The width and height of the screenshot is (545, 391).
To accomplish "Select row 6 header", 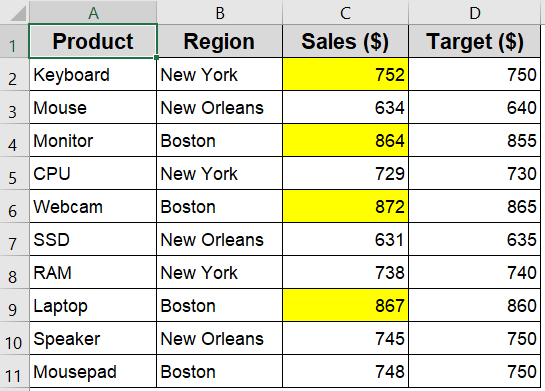I will tap(14, 206).
